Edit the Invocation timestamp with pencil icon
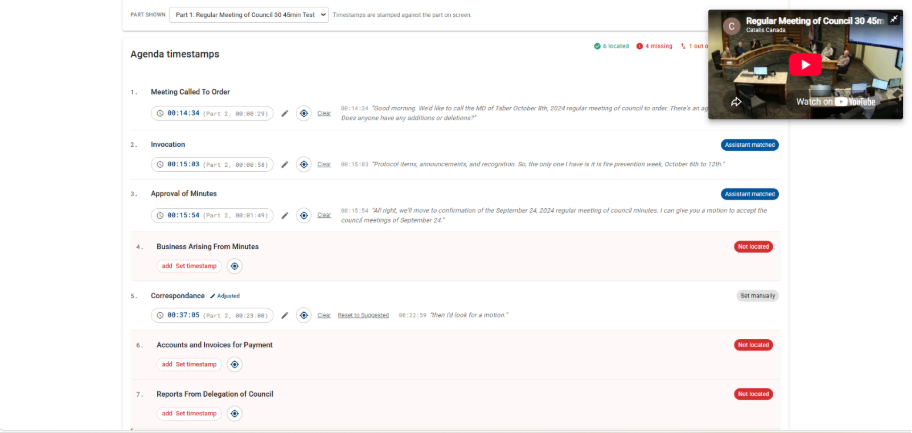 point(284,165)
